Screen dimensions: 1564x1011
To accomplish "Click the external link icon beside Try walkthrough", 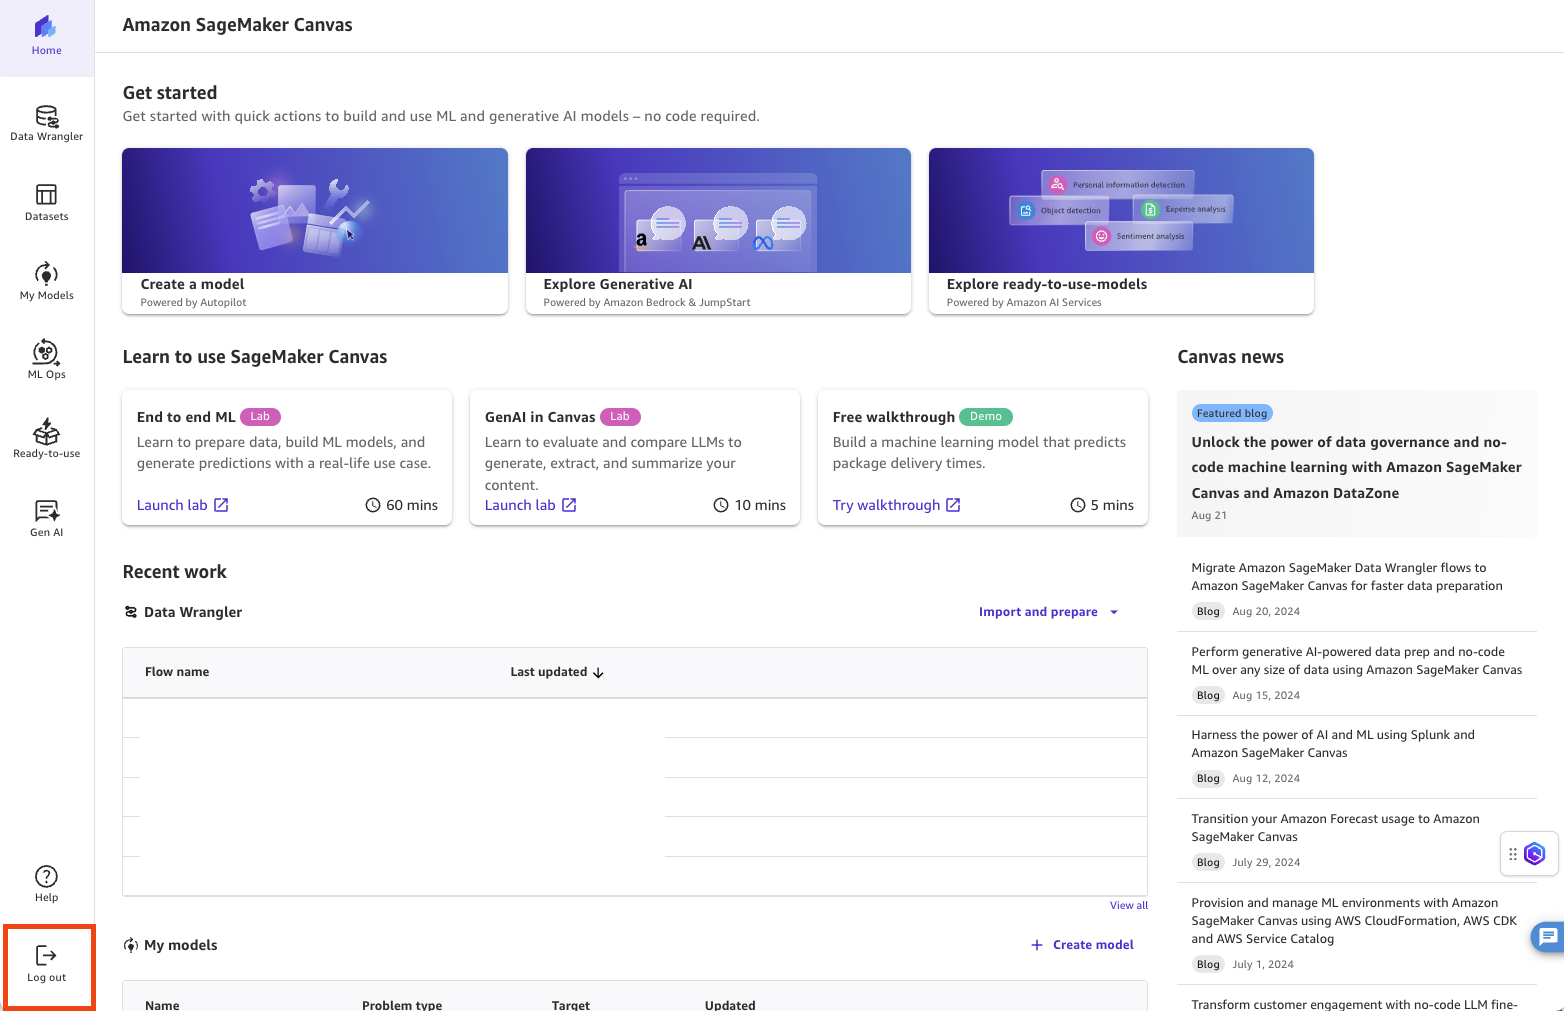I will coord(953,505).
